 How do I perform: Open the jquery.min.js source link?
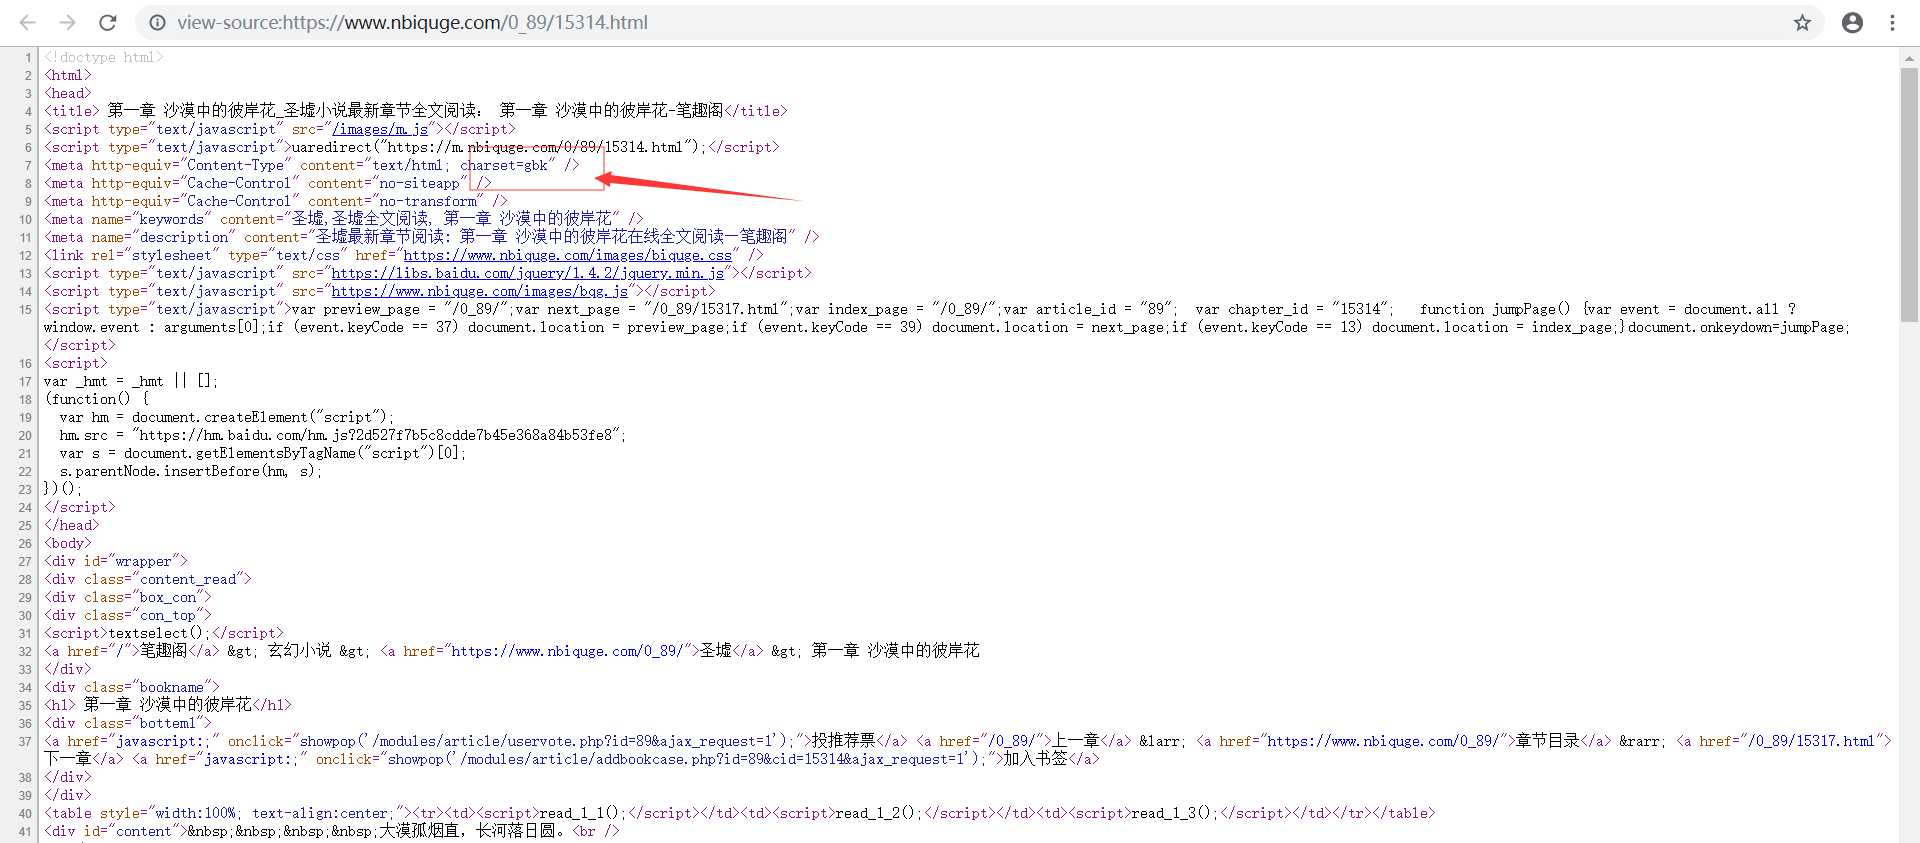[527, 273]
